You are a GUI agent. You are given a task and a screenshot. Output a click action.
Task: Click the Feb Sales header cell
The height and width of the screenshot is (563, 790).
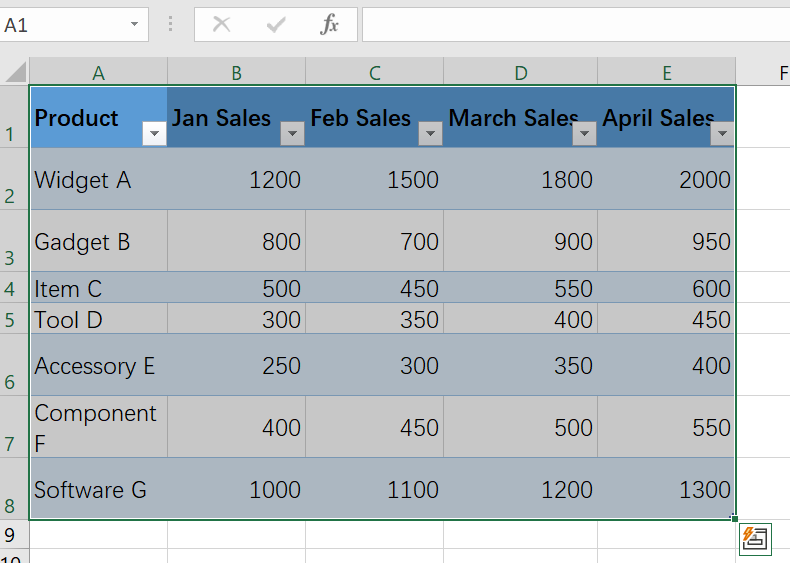coord(374,117)
